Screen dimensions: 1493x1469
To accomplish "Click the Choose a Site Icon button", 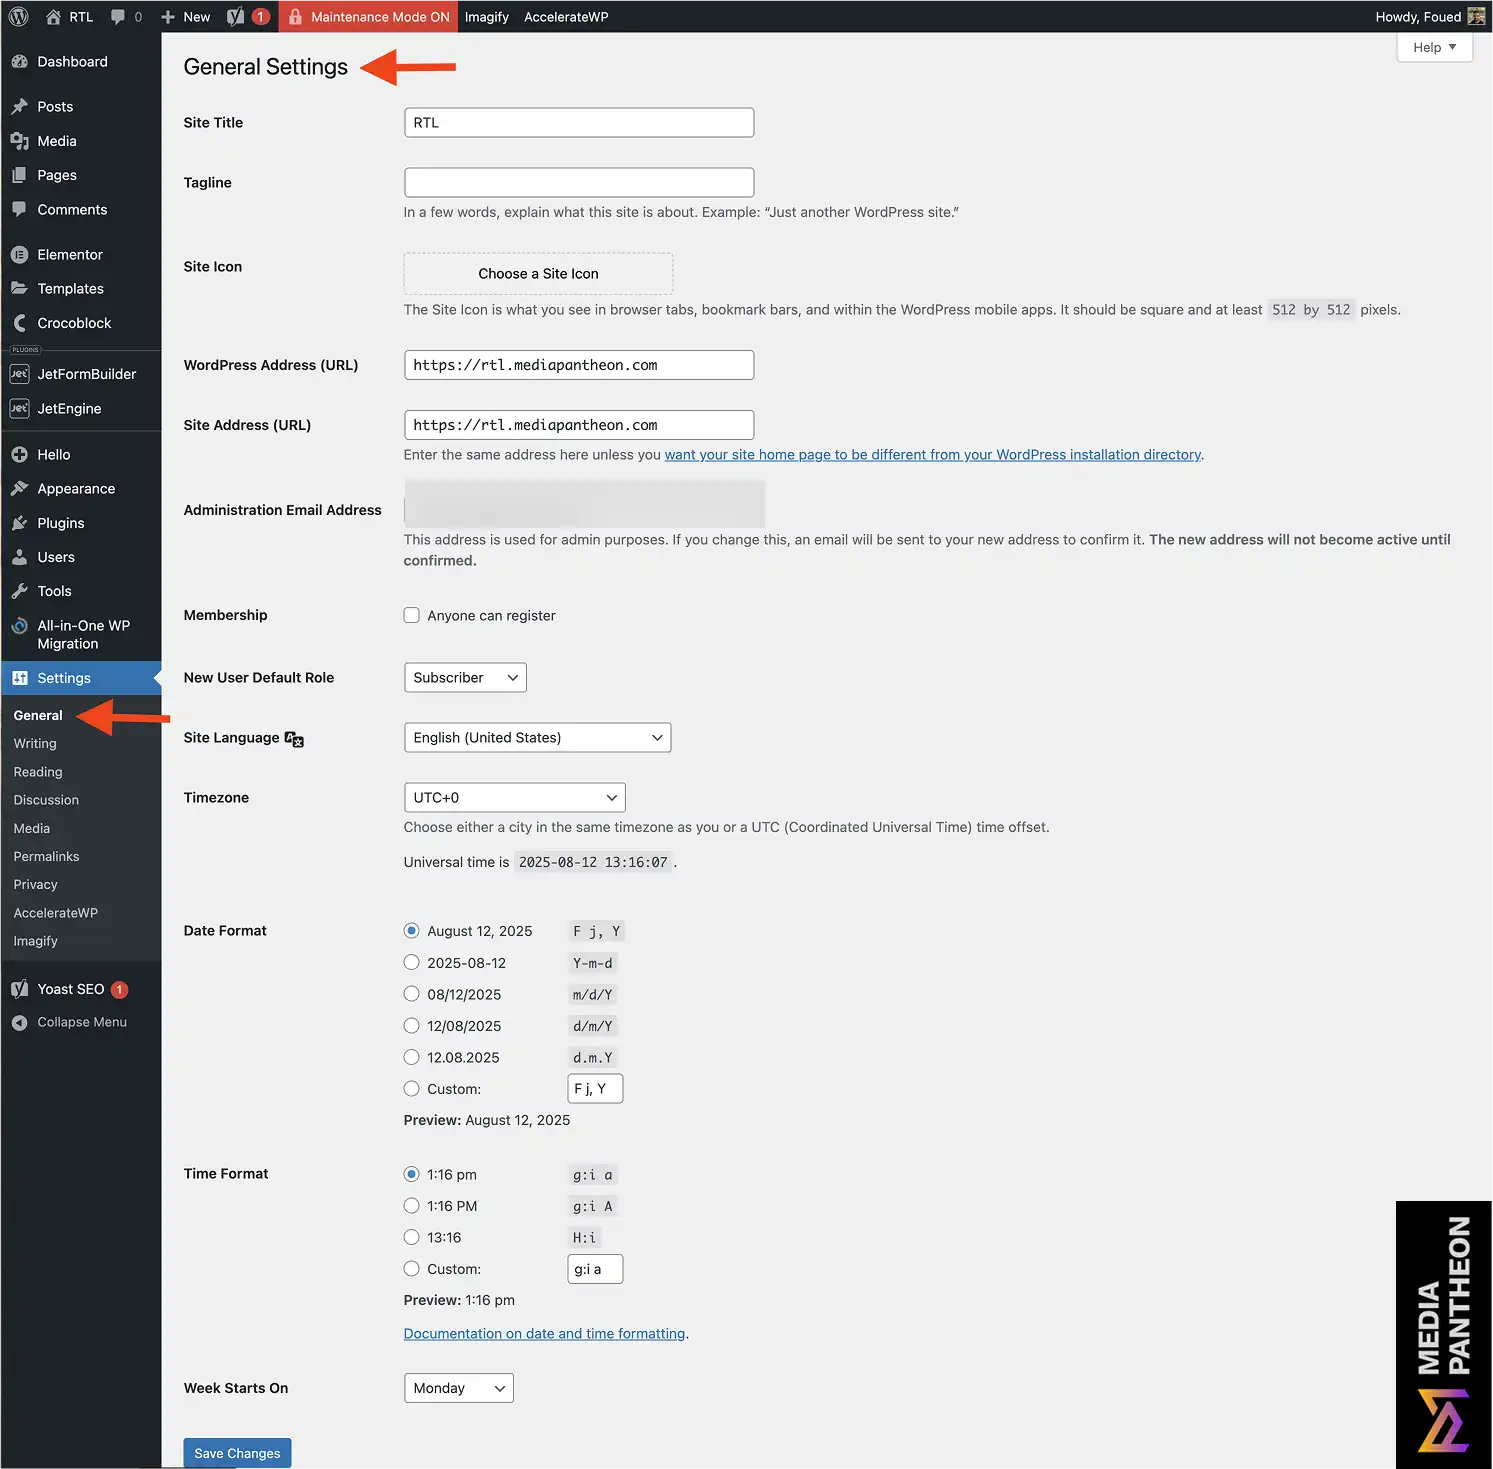I will [x=538, y=273].
